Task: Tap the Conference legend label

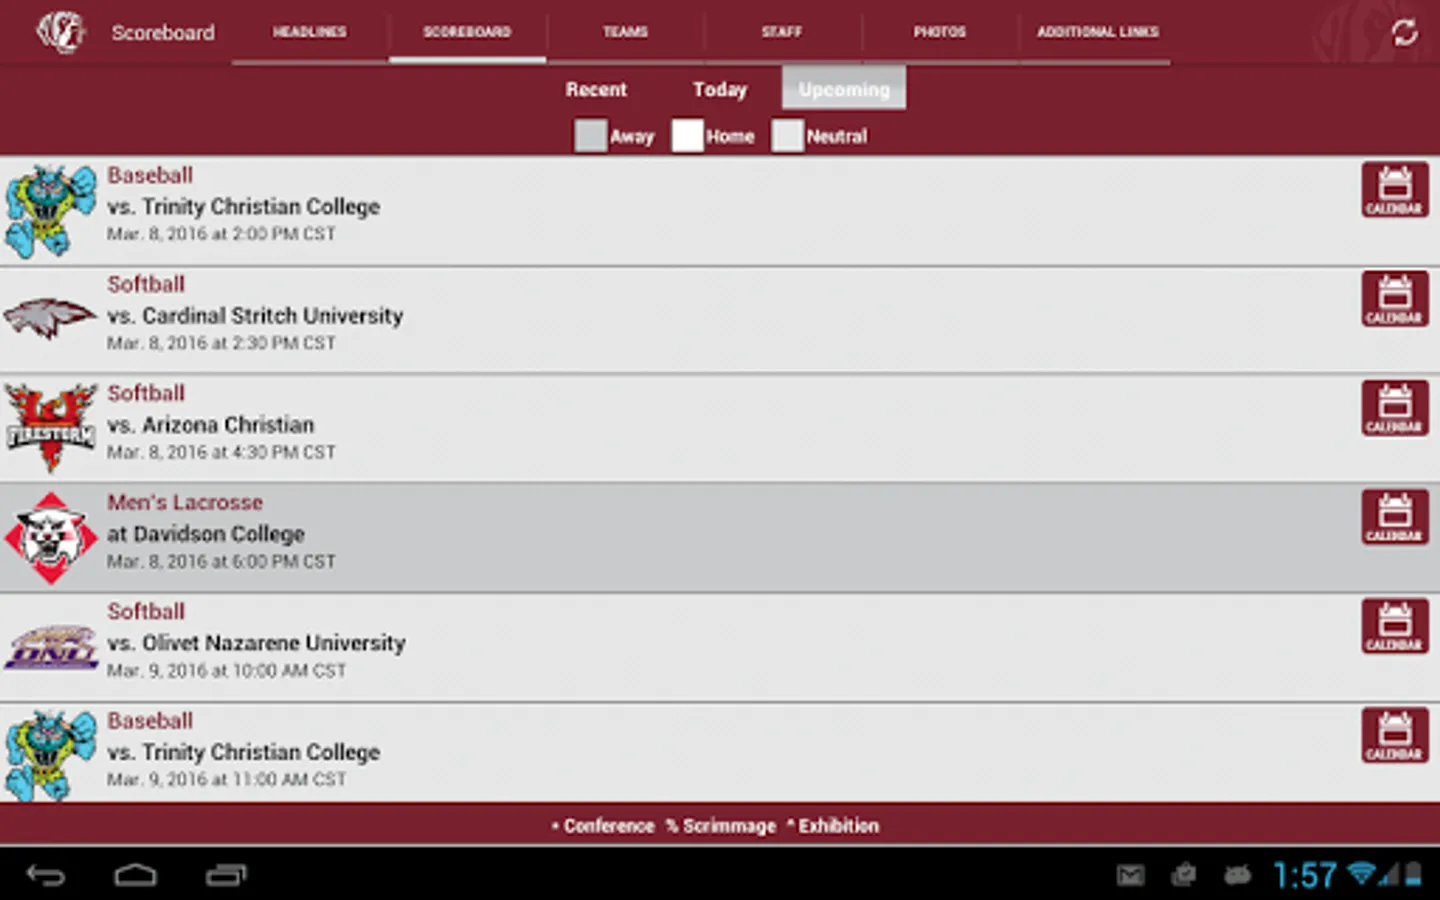Action: (603, 826)
